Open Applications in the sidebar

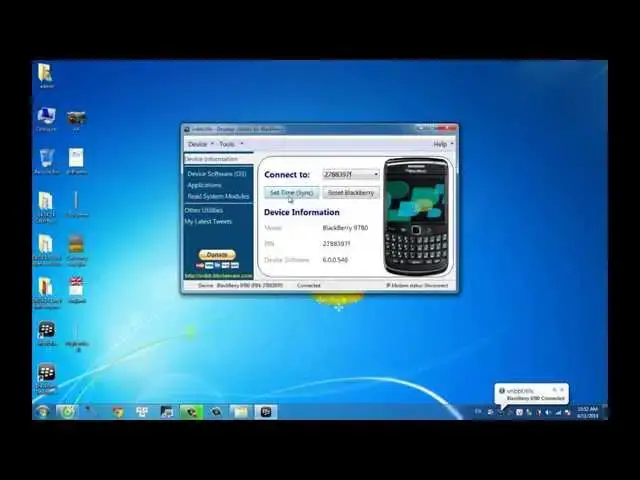pyautogui.click(x=204, y=185)
